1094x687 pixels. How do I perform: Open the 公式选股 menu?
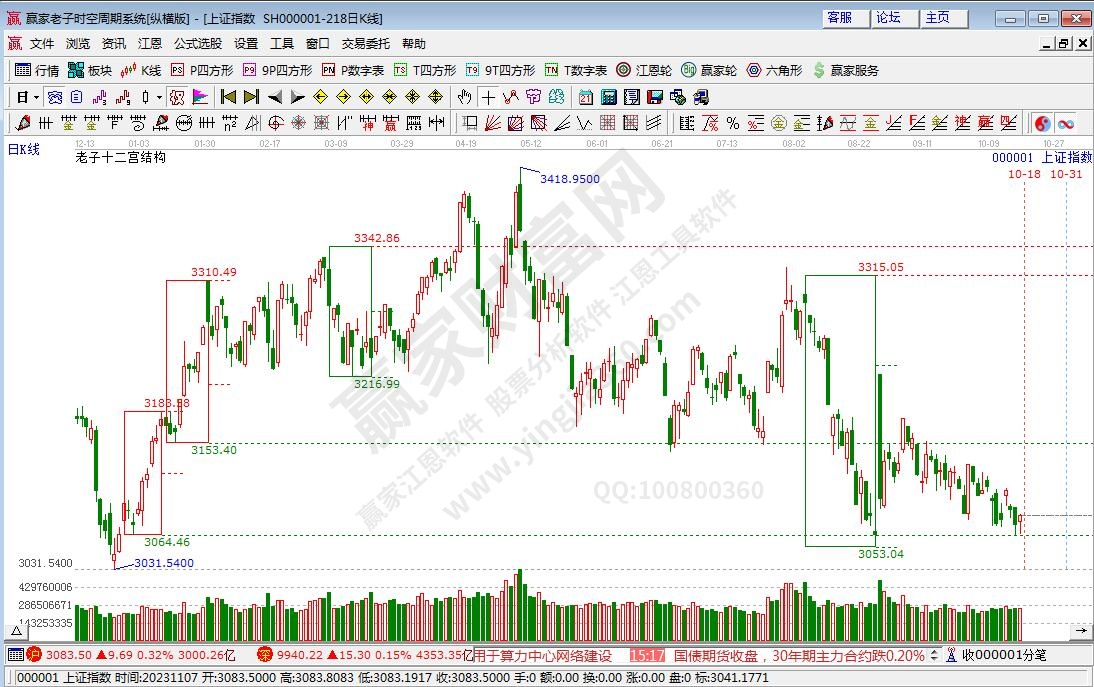[197, 44]
